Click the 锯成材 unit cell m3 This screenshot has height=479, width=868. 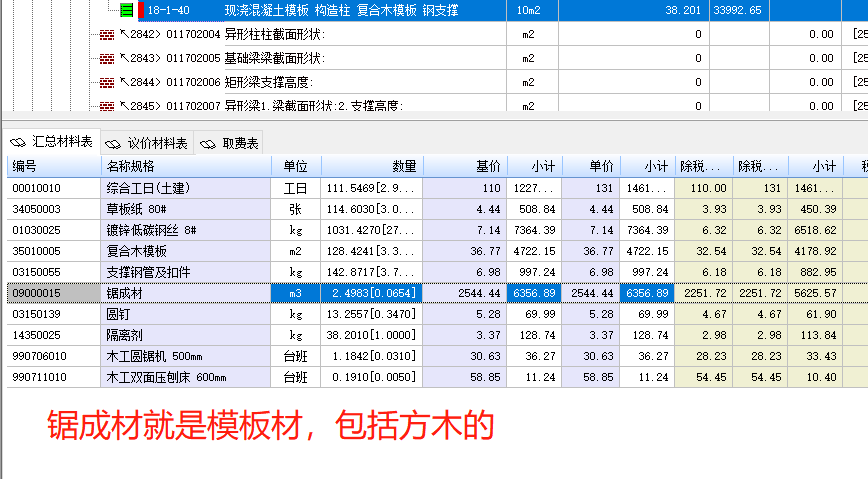tap(296, 293)
